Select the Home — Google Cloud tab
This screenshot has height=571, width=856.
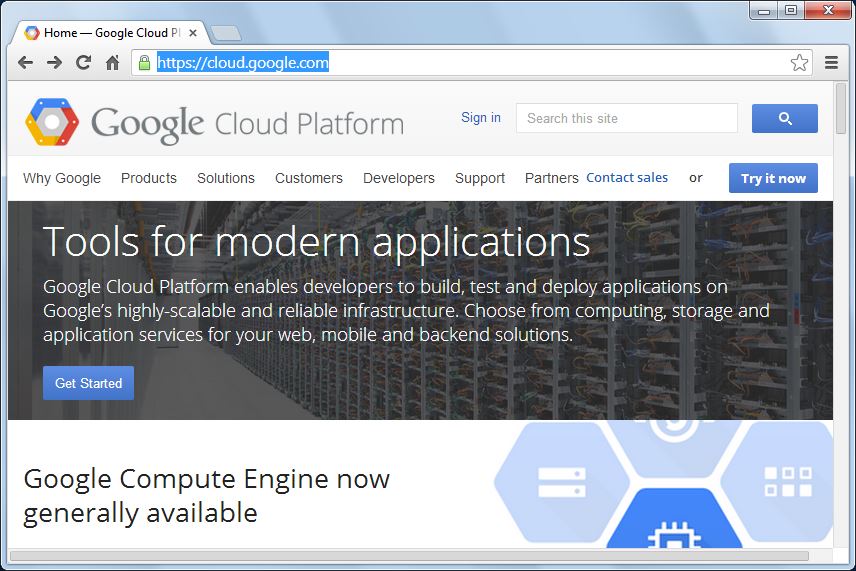click(x=109, y=33)
